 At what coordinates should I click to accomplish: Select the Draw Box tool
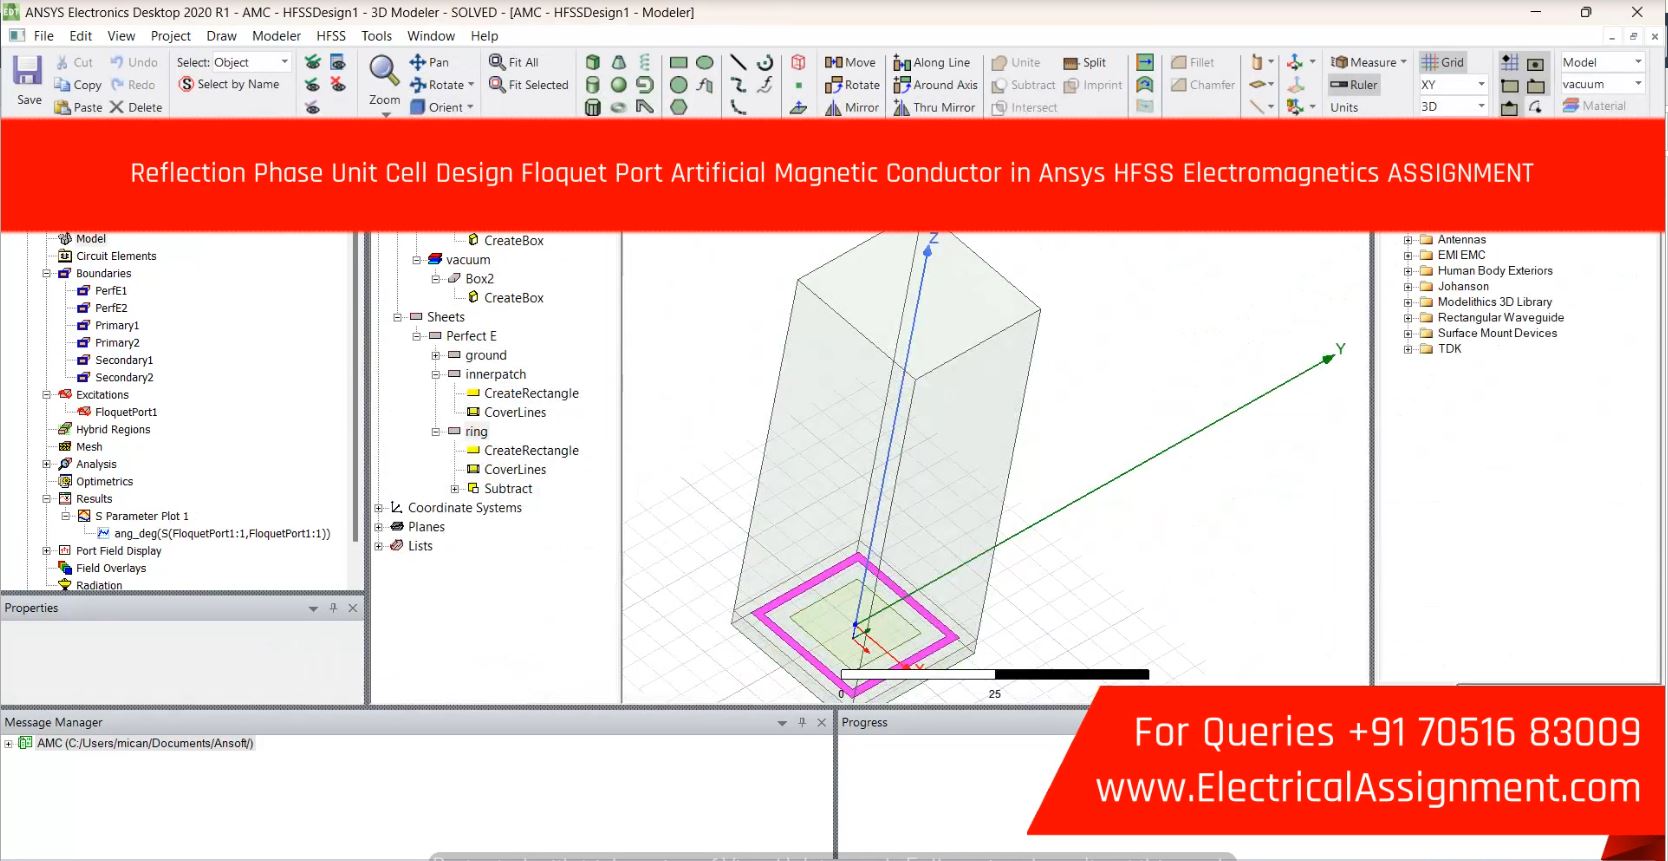pyautogui.click(x=593, y=62)
